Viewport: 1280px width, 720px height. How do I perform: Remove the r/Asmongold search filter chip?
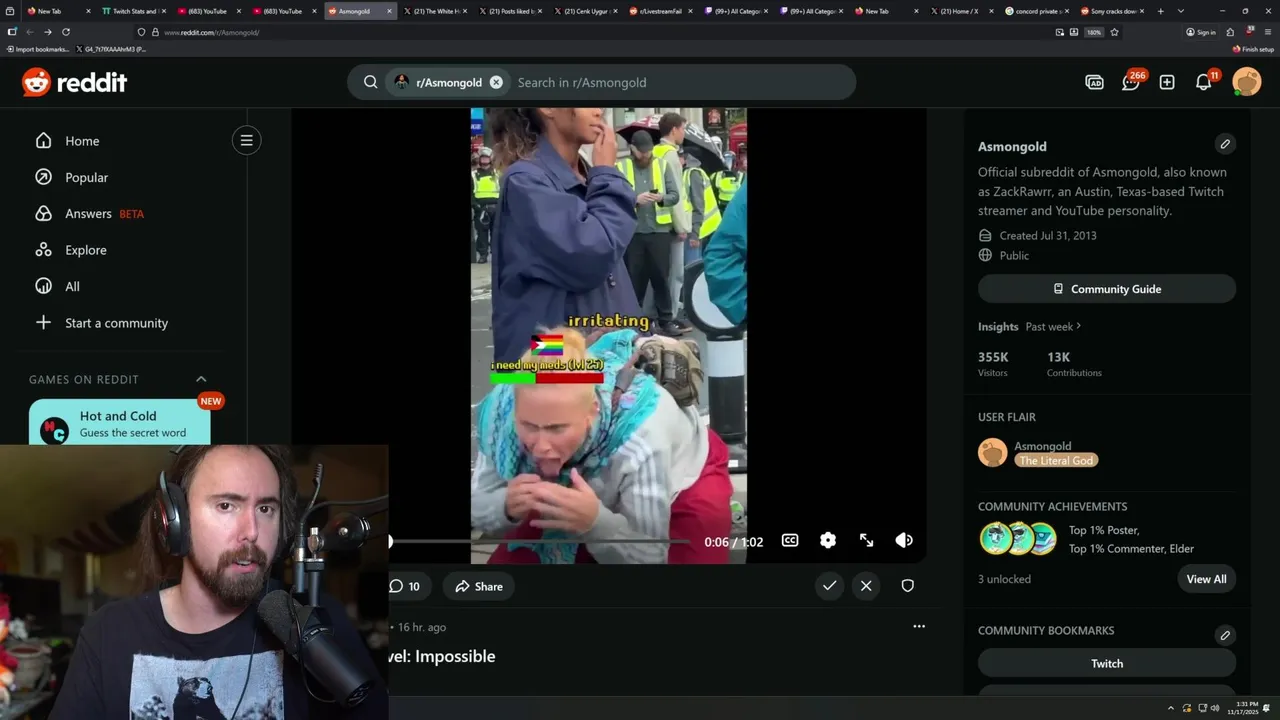[x=496, y=82]
